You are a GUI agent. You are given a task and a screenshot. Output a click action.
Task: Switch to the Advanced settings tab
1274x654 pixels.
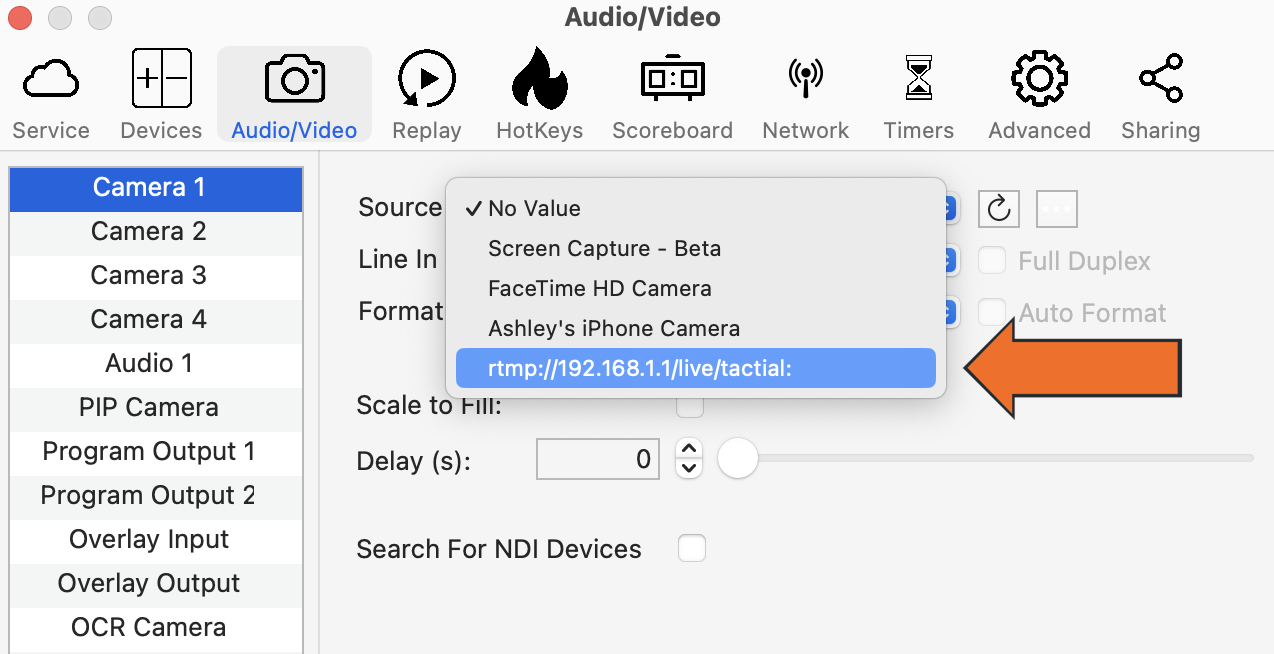tap(1038, 92)
